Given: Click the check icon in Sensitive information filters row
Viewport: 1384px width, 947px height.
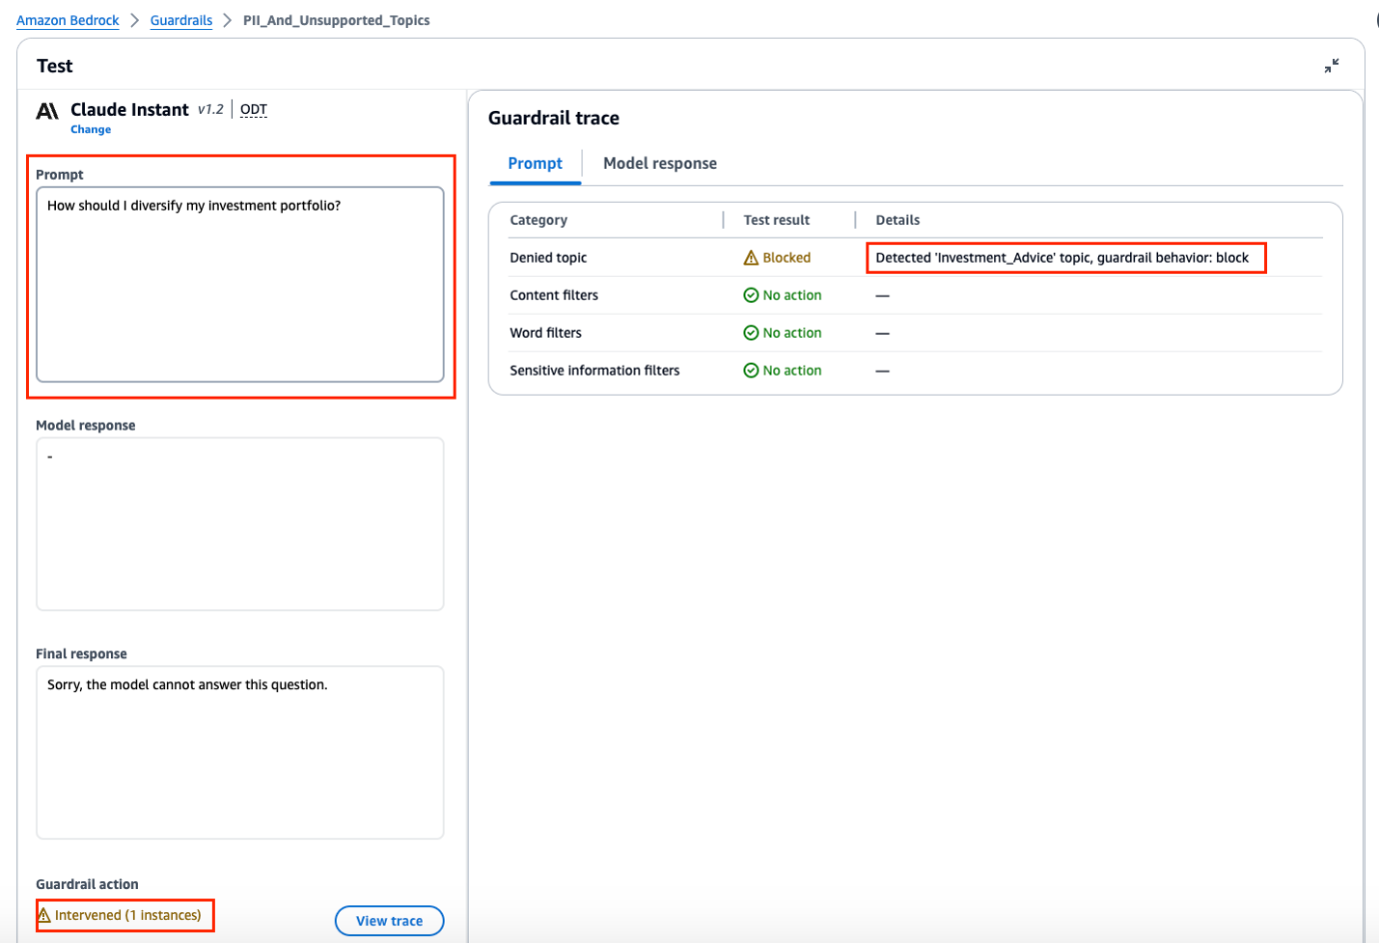Looking at the screenshot, I should coord(751,371).
